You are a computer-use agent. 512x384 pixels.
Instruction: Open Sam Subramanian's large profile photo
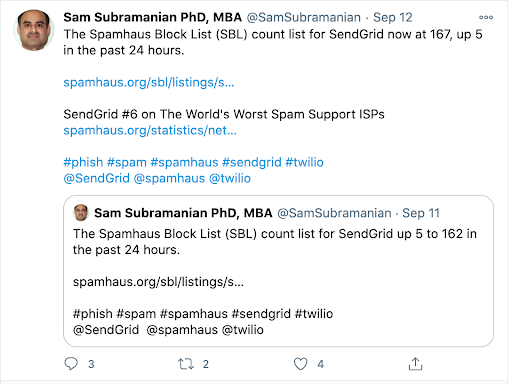33,30
